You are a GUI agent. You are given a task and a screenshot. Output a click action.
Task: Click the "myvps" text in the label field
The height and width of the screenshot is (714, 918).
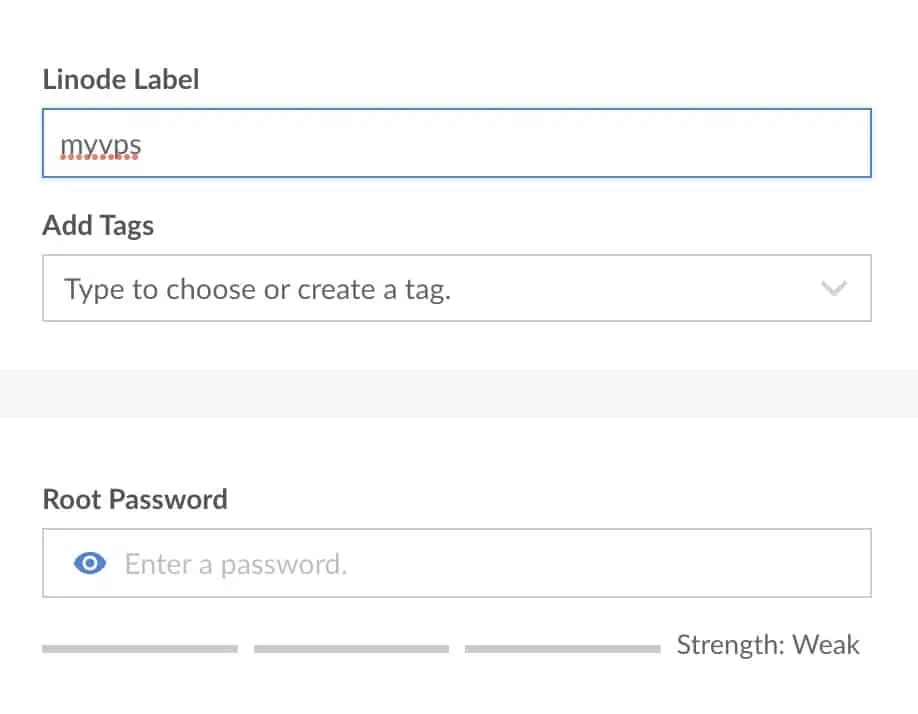[101, 146]
